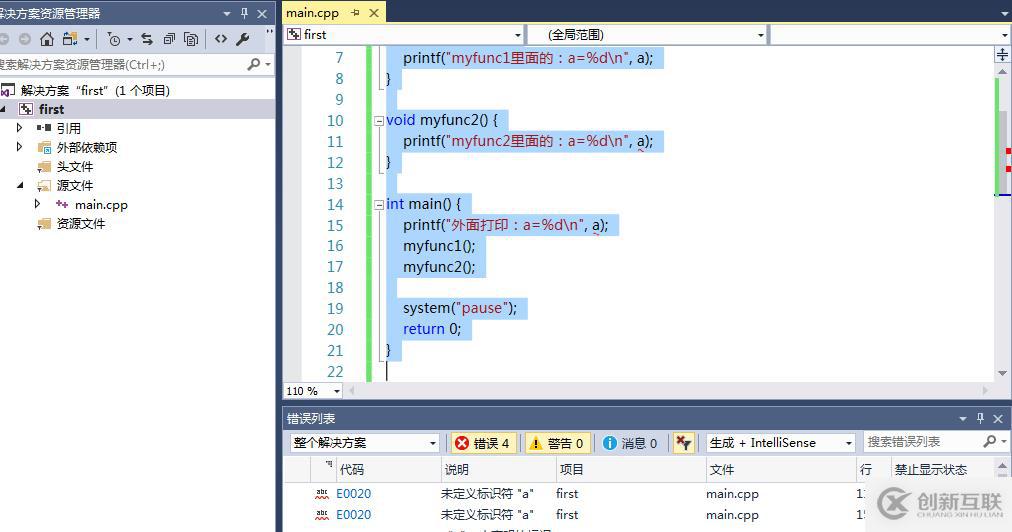Click the first project icon in the tree
The height and width of the screenshot is (532, 1012).
[x=26, y=109]
